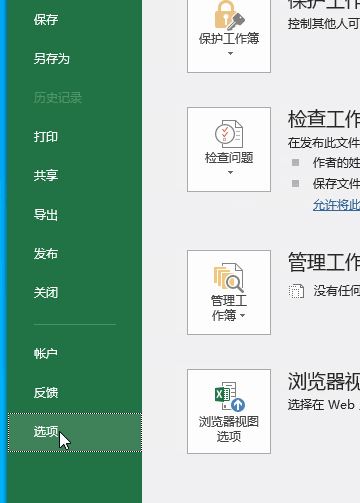Click the 浏览器视图选项 button label
The image size is (360, 503).
(x=229, y=429)
